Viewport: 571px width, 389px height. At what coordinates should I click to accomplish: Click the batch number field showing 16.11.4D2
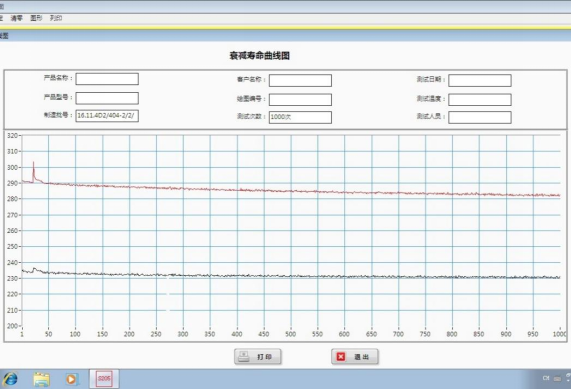pos(107,116)
